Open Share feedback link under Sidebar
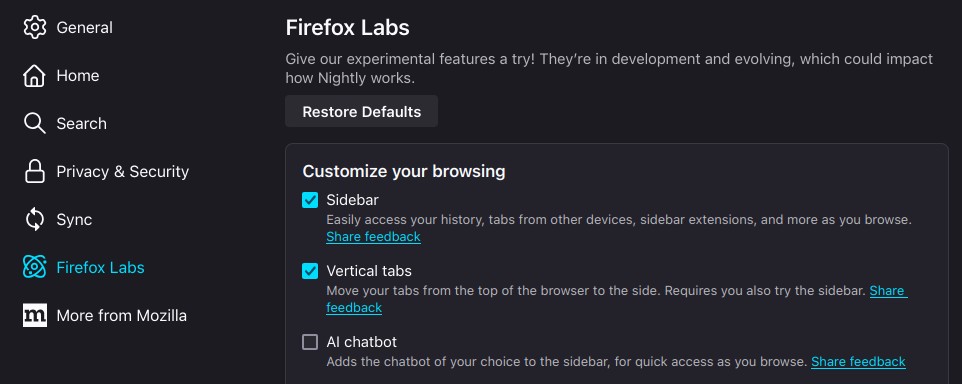Screen dimensions: 962x384 (373, 237)
